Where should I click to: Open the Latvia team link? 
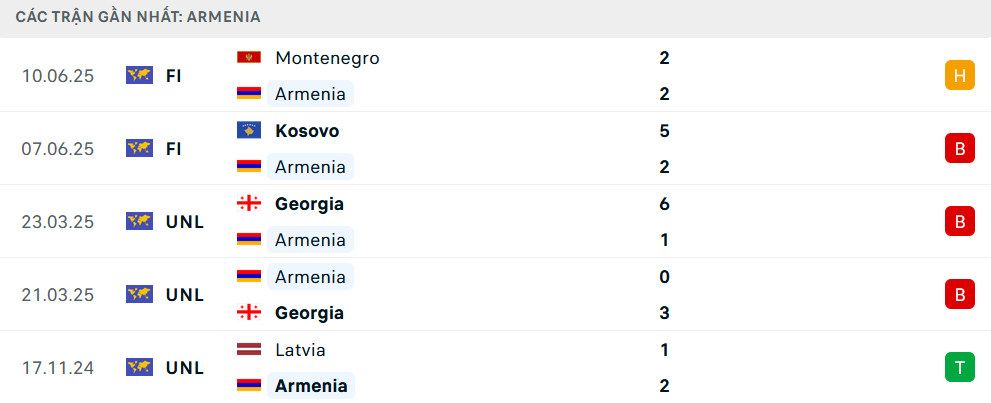300,350
